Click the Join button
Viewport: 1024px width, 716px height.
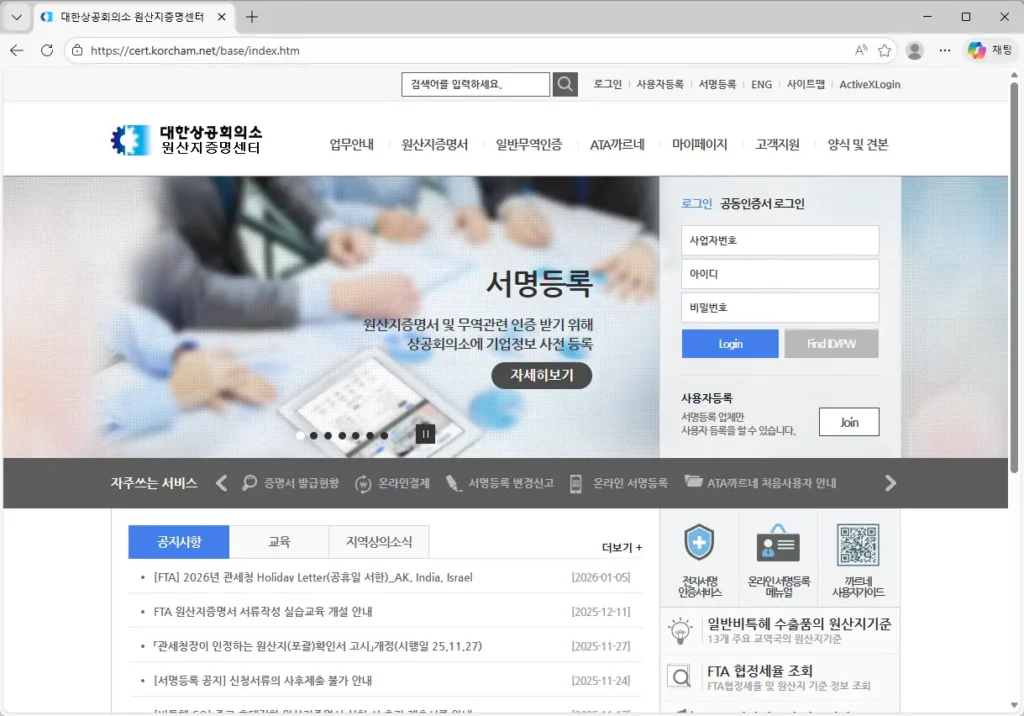point(849,422)
